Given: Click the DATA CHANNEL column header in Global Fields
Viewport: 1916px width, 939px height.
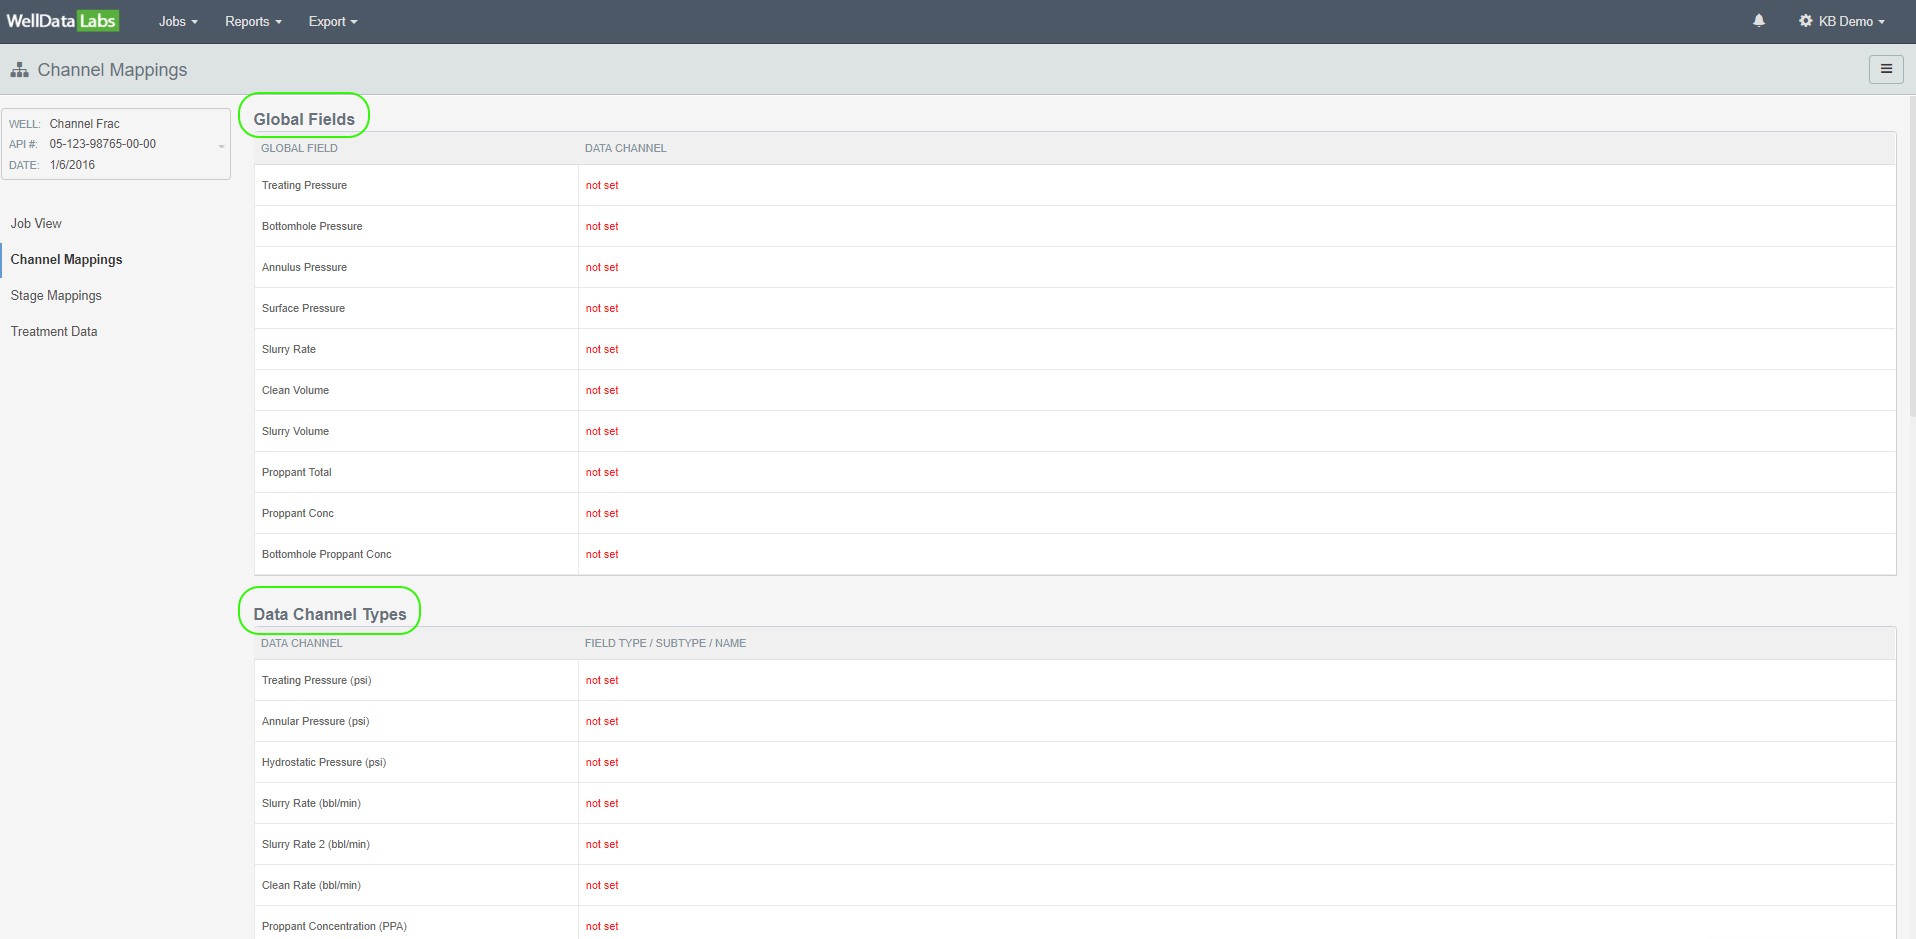Looking at the screenshot, I should (x=625, y=148).
